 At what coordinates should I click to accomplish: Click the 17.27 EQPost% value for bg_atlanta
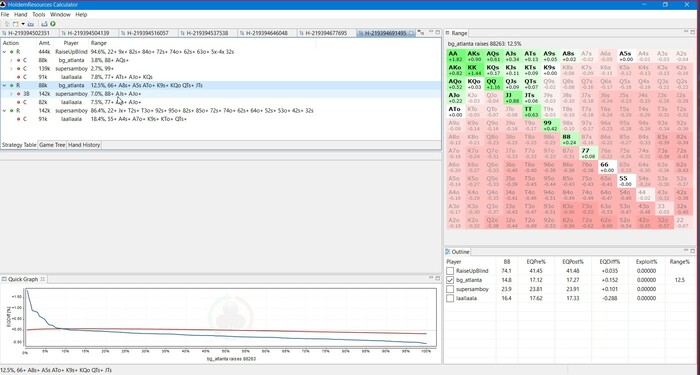(572, 280)
